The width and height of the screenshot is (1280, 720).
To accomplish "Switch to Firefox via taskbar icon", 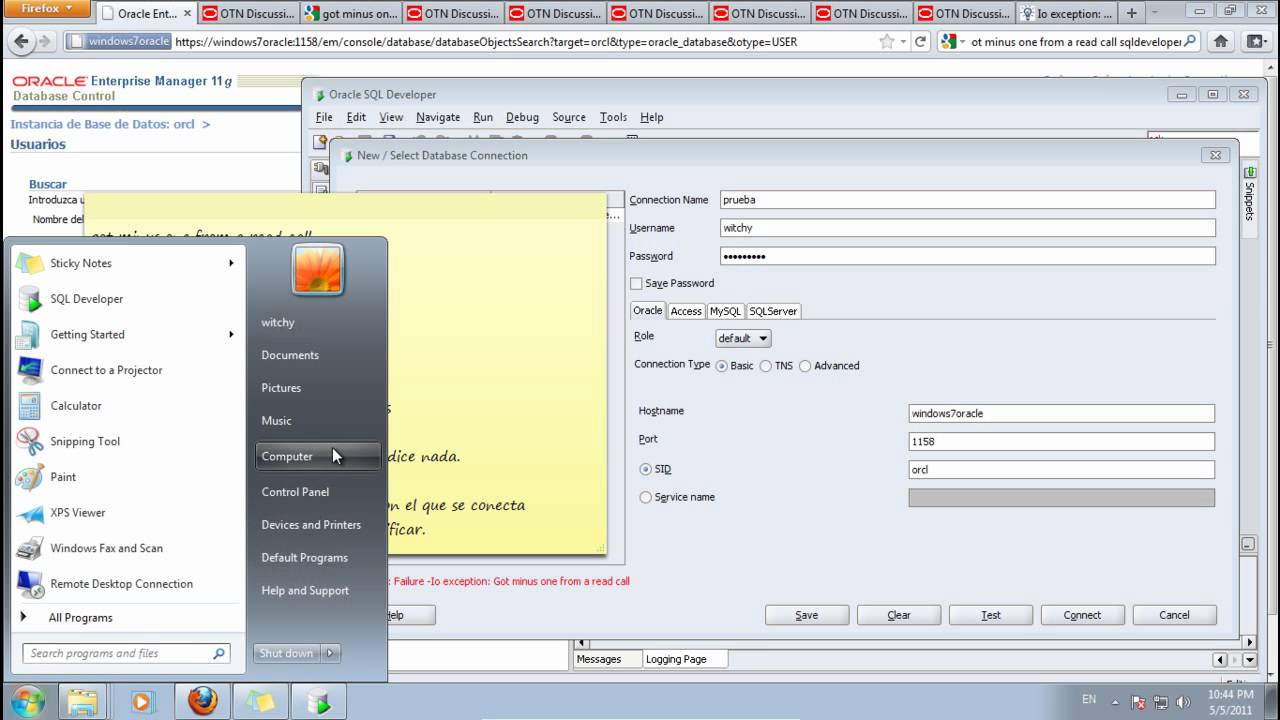I will coord(202,701).
